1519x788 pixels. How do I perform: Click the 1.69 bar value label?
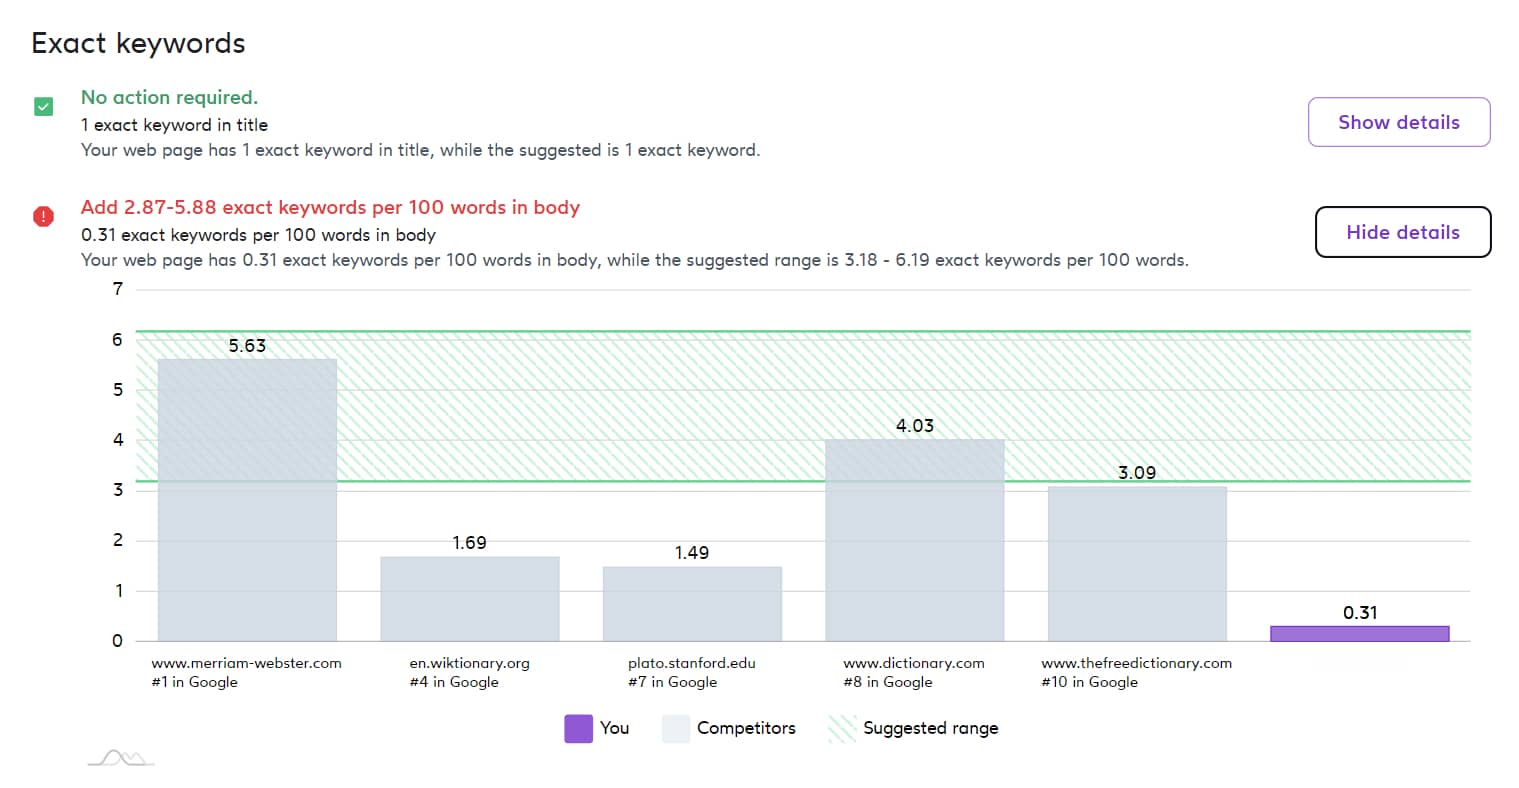pos(469,543)
